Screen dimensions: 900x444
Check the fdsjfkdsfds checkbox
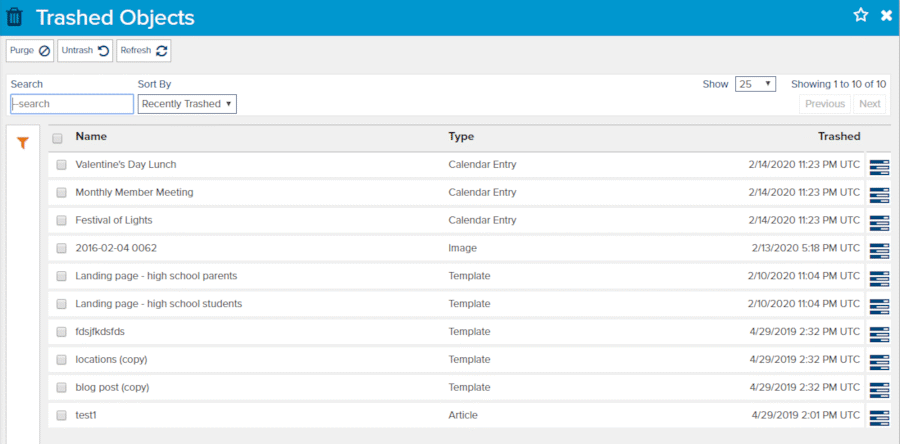point(61,332)
